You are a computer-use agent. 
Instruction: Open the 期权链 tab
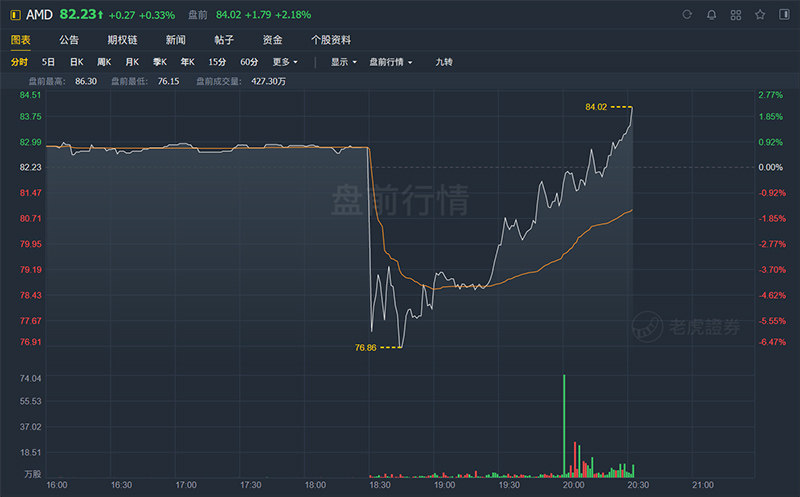[x=122, y=40]
